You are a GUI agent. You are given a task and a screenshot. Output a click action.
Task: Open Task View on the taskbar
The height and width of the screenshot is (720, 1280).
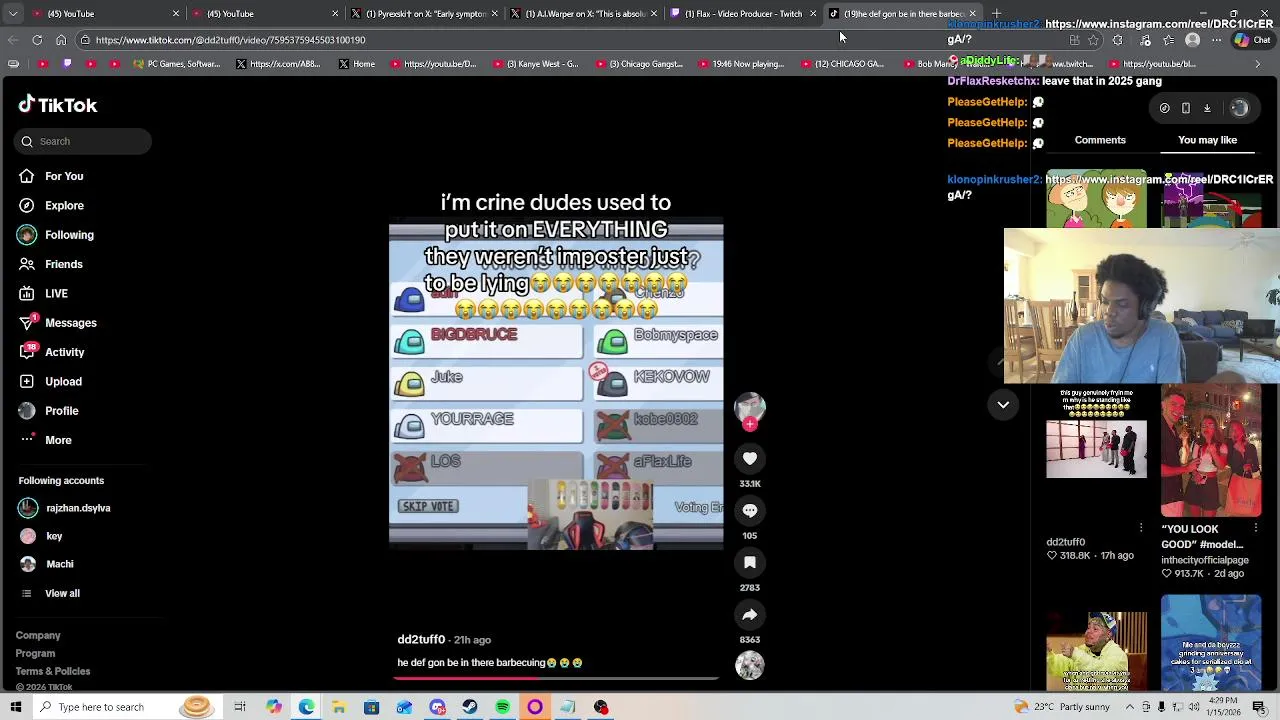[x=240, y=707]
